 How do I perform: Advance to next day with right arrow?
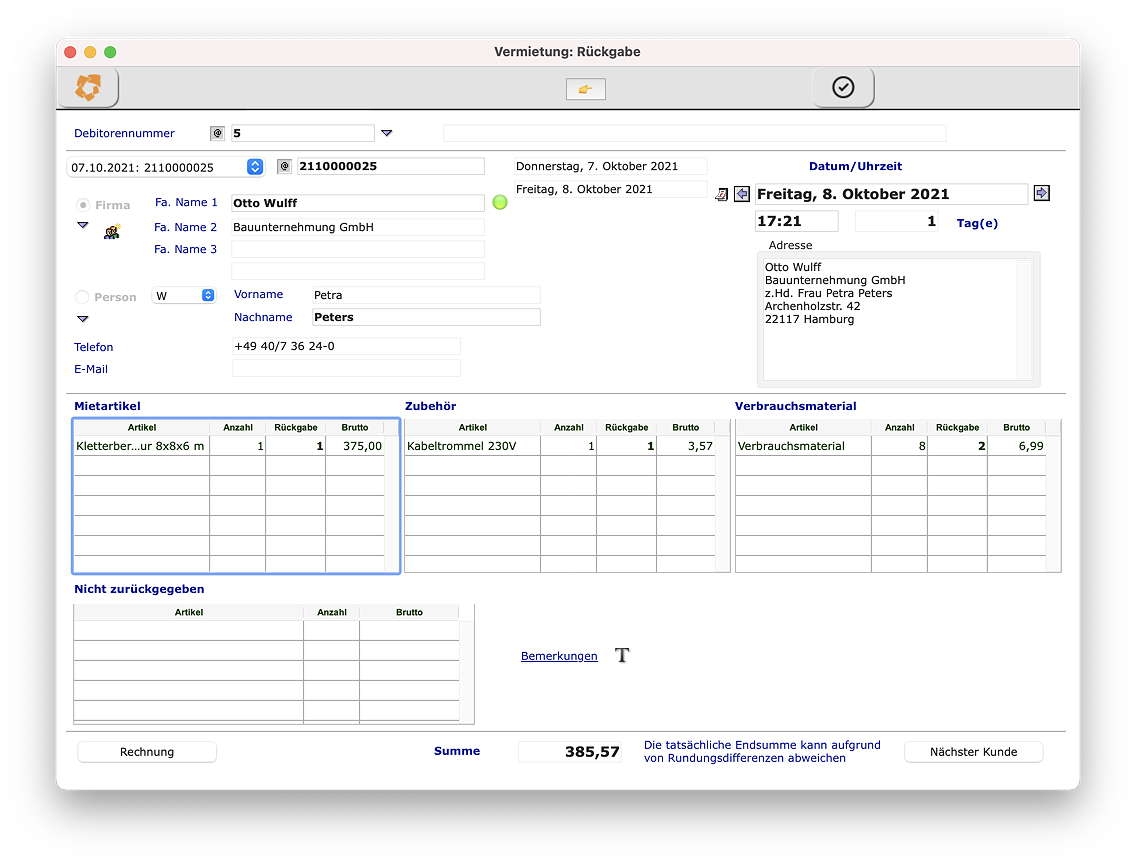click(1041, 194)
